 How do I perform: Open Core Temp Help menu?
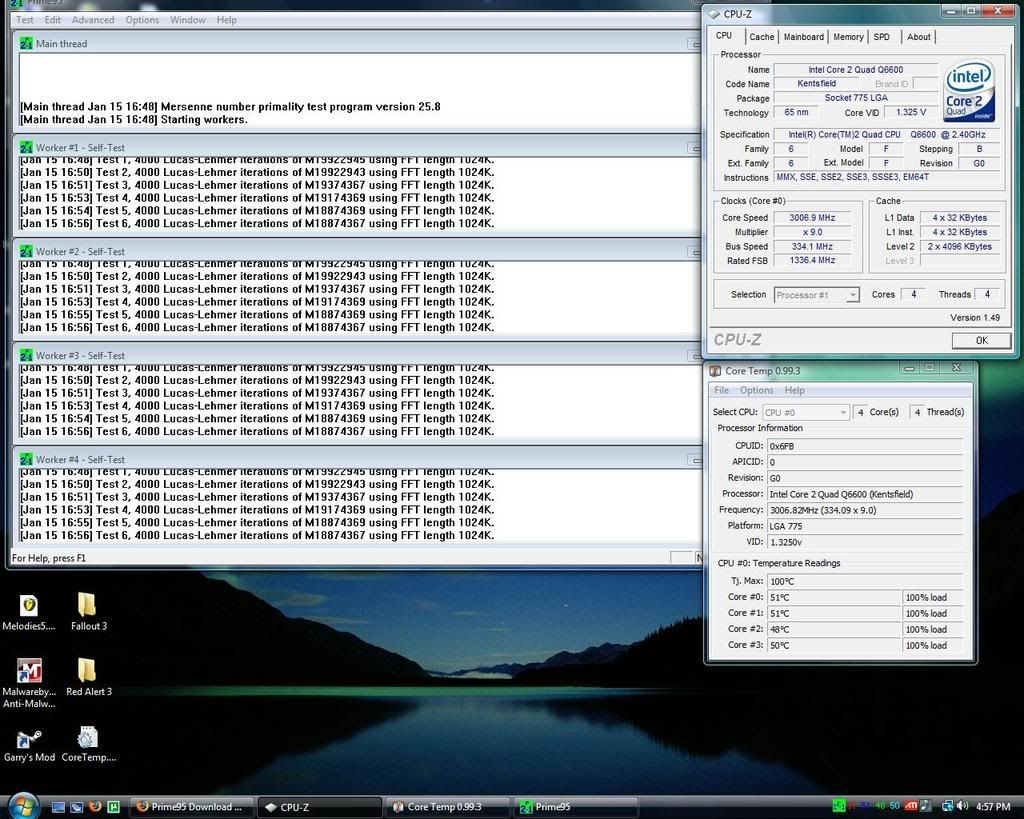[x=795, y=390]
